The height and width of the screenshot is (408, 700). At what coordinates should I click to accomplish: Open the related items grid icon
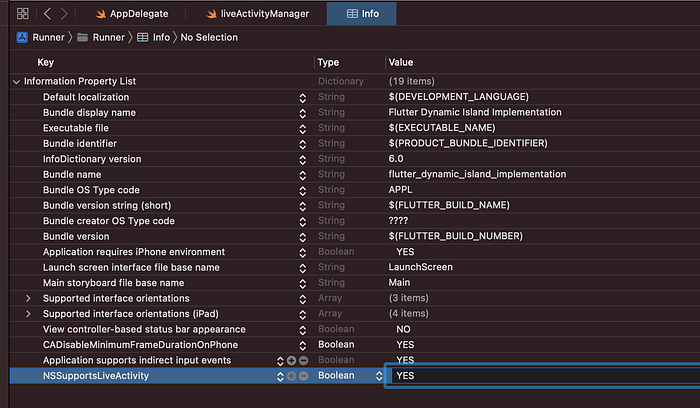pyautogui.click(x=22, y=14)
